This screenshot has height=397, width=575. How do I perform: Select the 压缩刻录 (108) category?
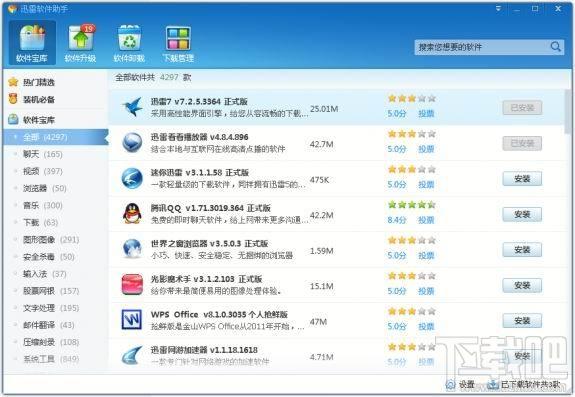point(51,342)
